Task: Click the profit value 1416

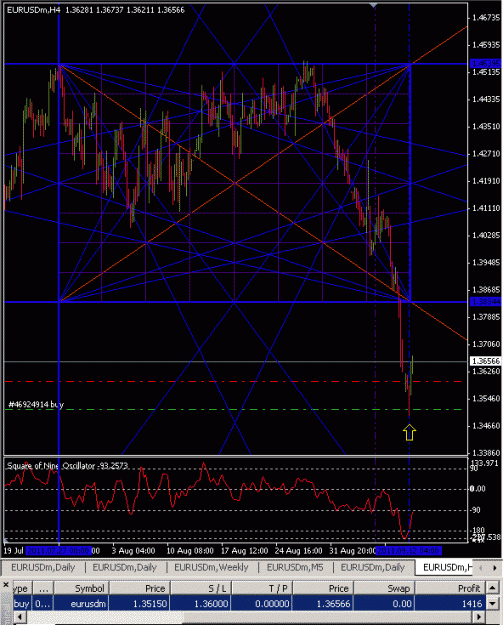Action: 451,603
